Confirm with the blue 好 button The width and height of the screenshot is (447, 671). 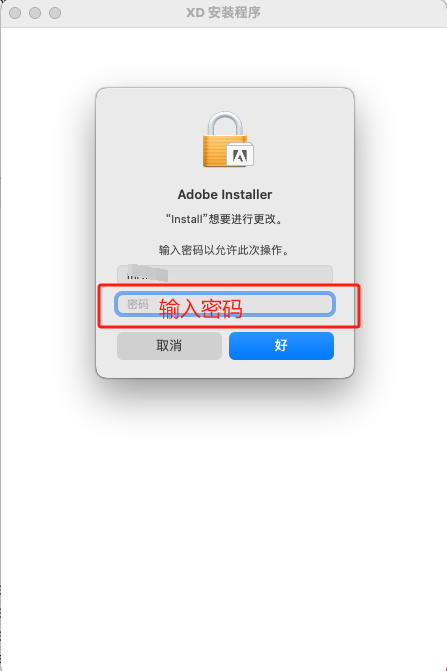pos(281,346)
